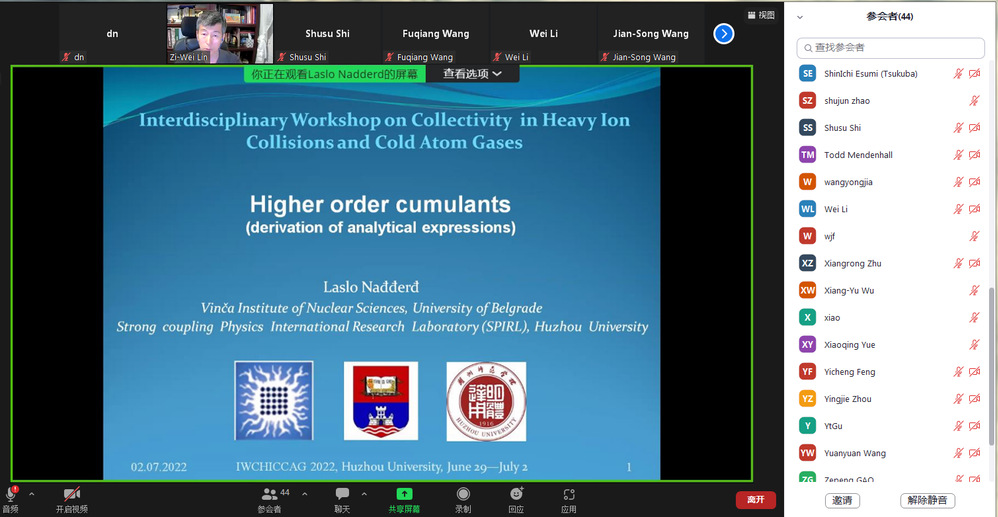Expand audio options arrow next to microphone
This screenshot has height=517, width=998.
31,494
